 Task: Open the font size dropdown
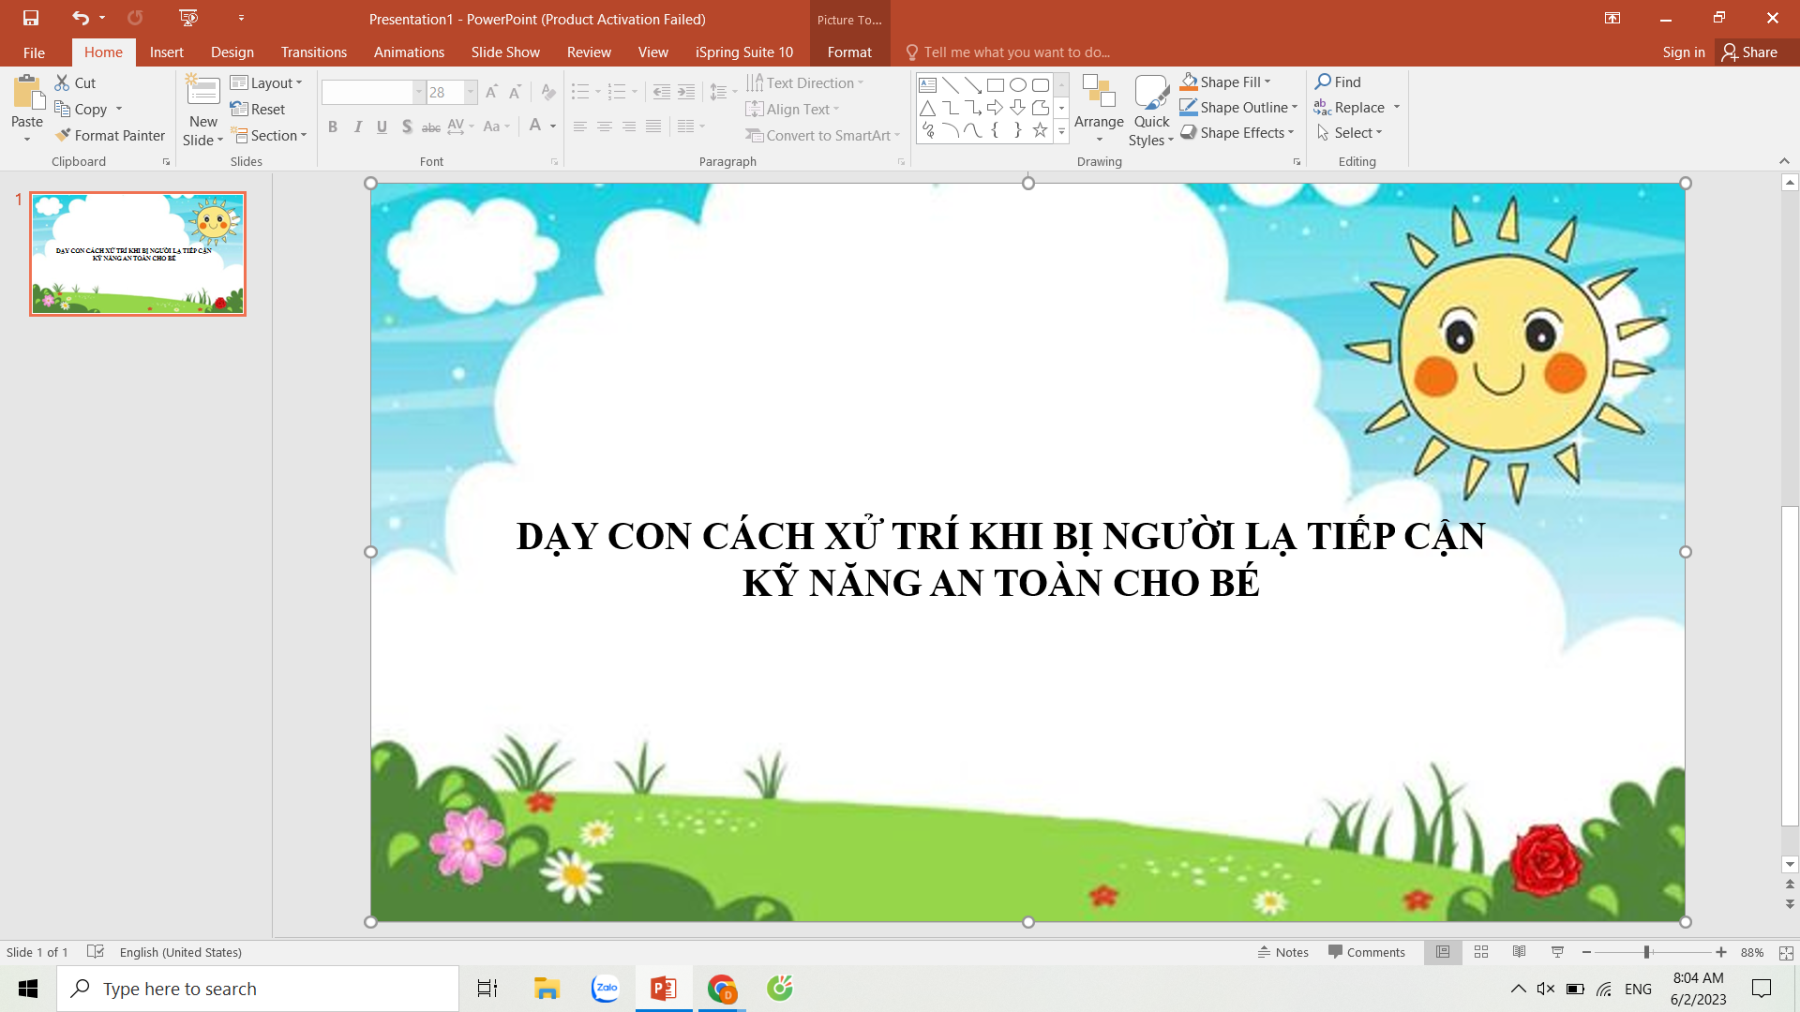click(470, 92)
